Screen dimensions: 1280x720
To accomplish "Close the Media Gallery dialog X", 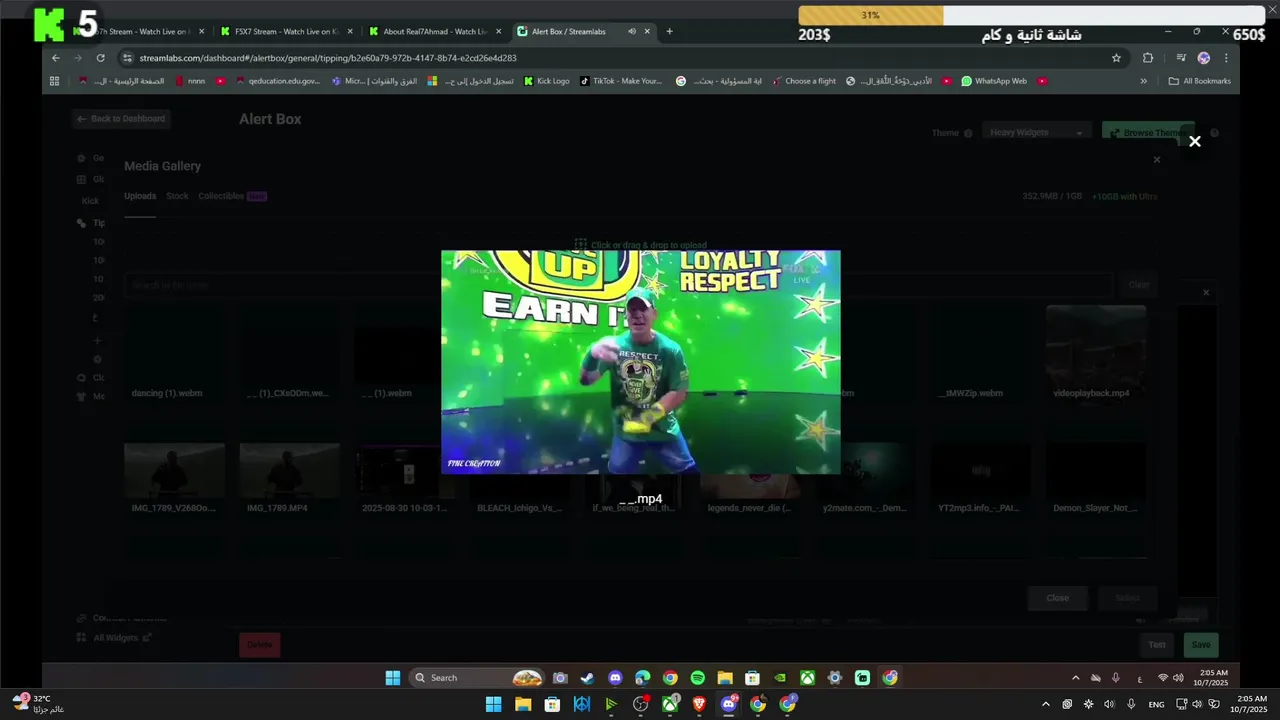I will pyautogui.click(x=1157, y=160).
